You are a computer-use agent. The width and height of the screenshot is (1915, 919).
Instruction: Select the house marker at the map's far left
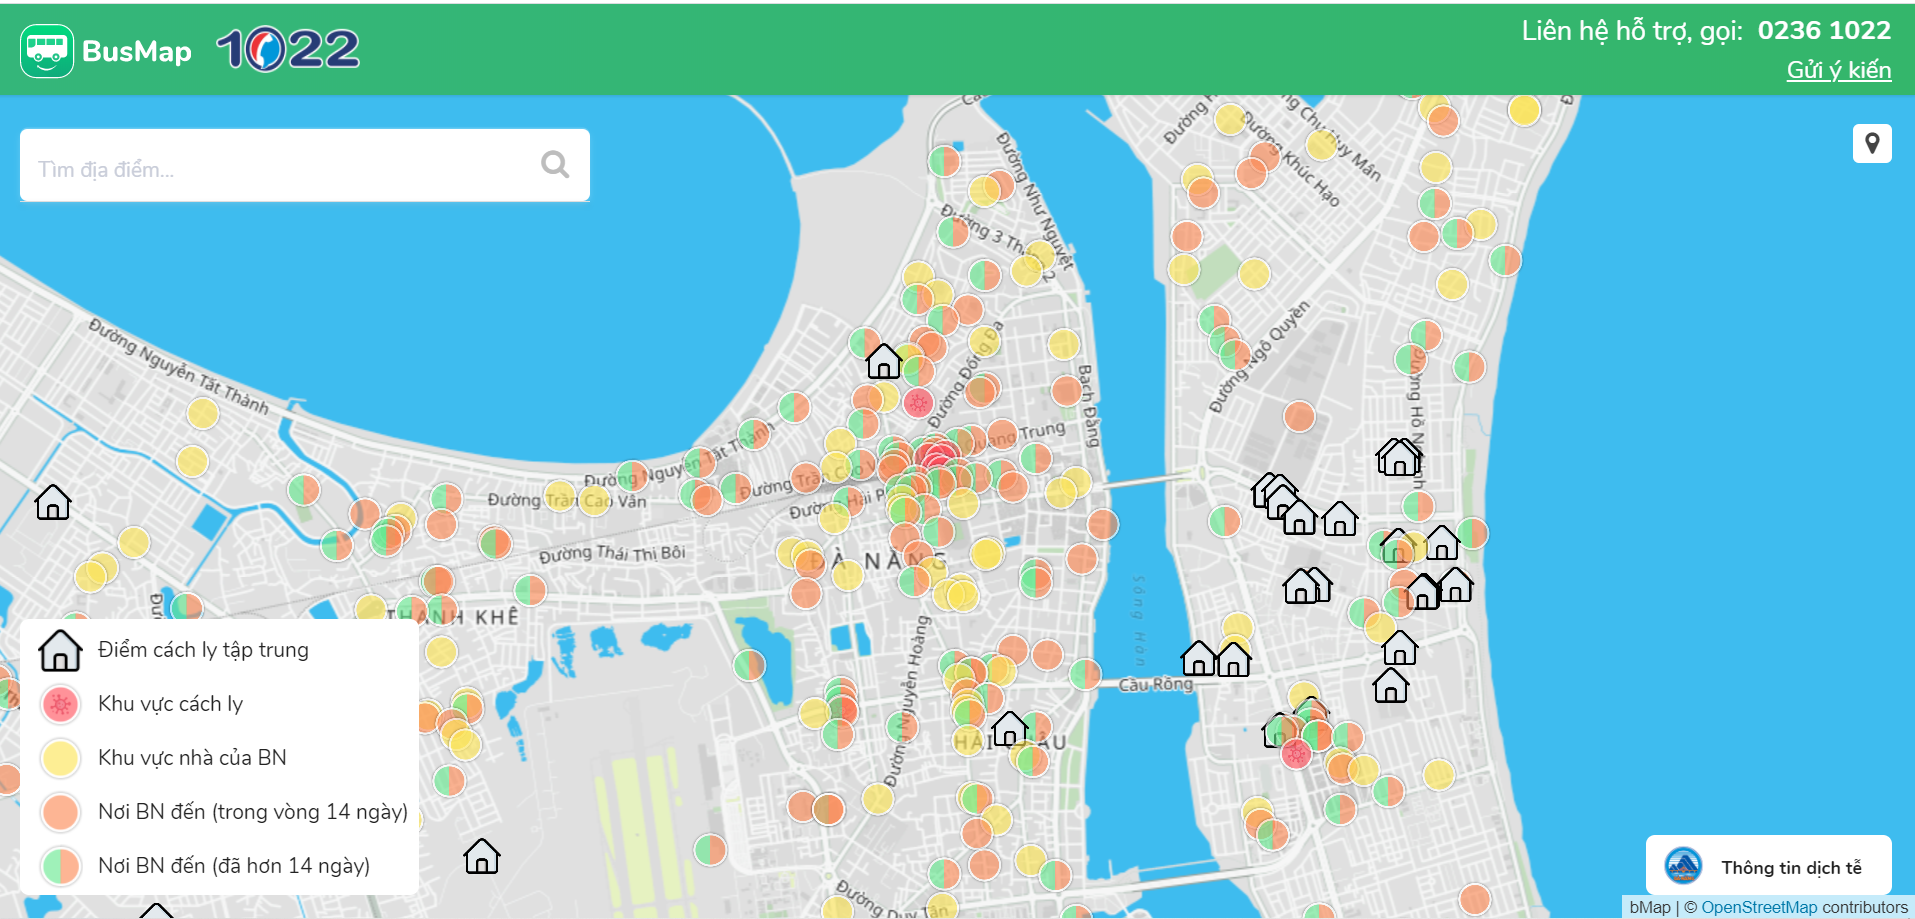[x=53, y=502]
